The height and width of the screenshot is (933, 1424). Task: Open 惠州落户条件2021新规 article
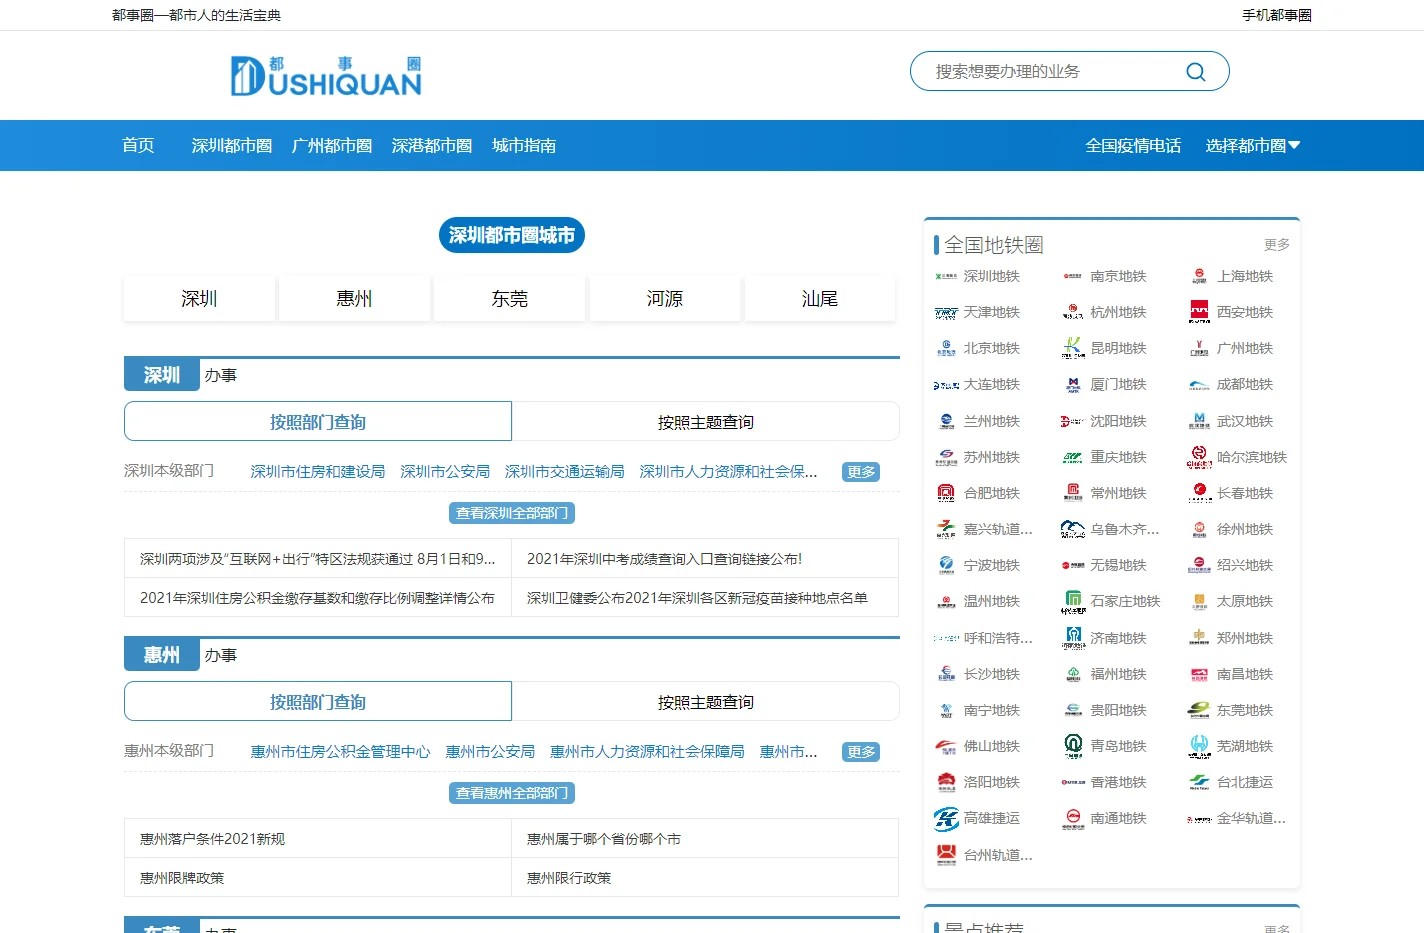click(213, 839)
